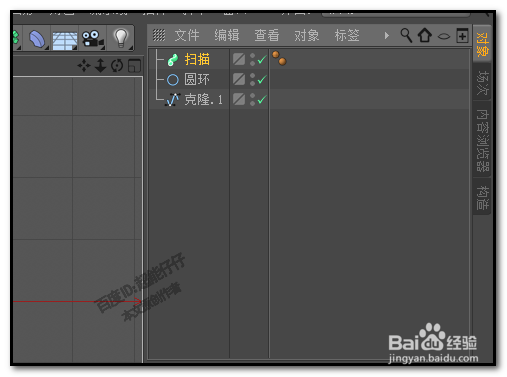Screen dimensions: 507x377
Task: Click the layer square for 扫描
Action: point(239,59)
